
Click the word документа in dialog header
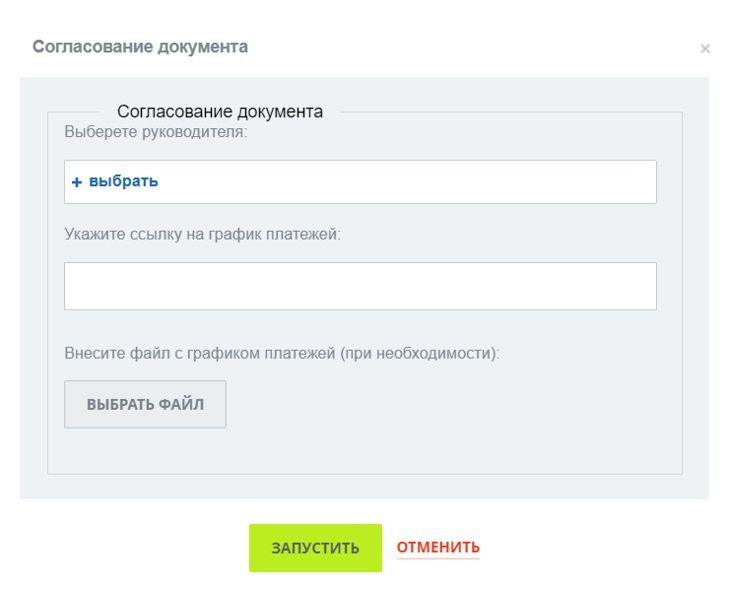tap(203, 47)
